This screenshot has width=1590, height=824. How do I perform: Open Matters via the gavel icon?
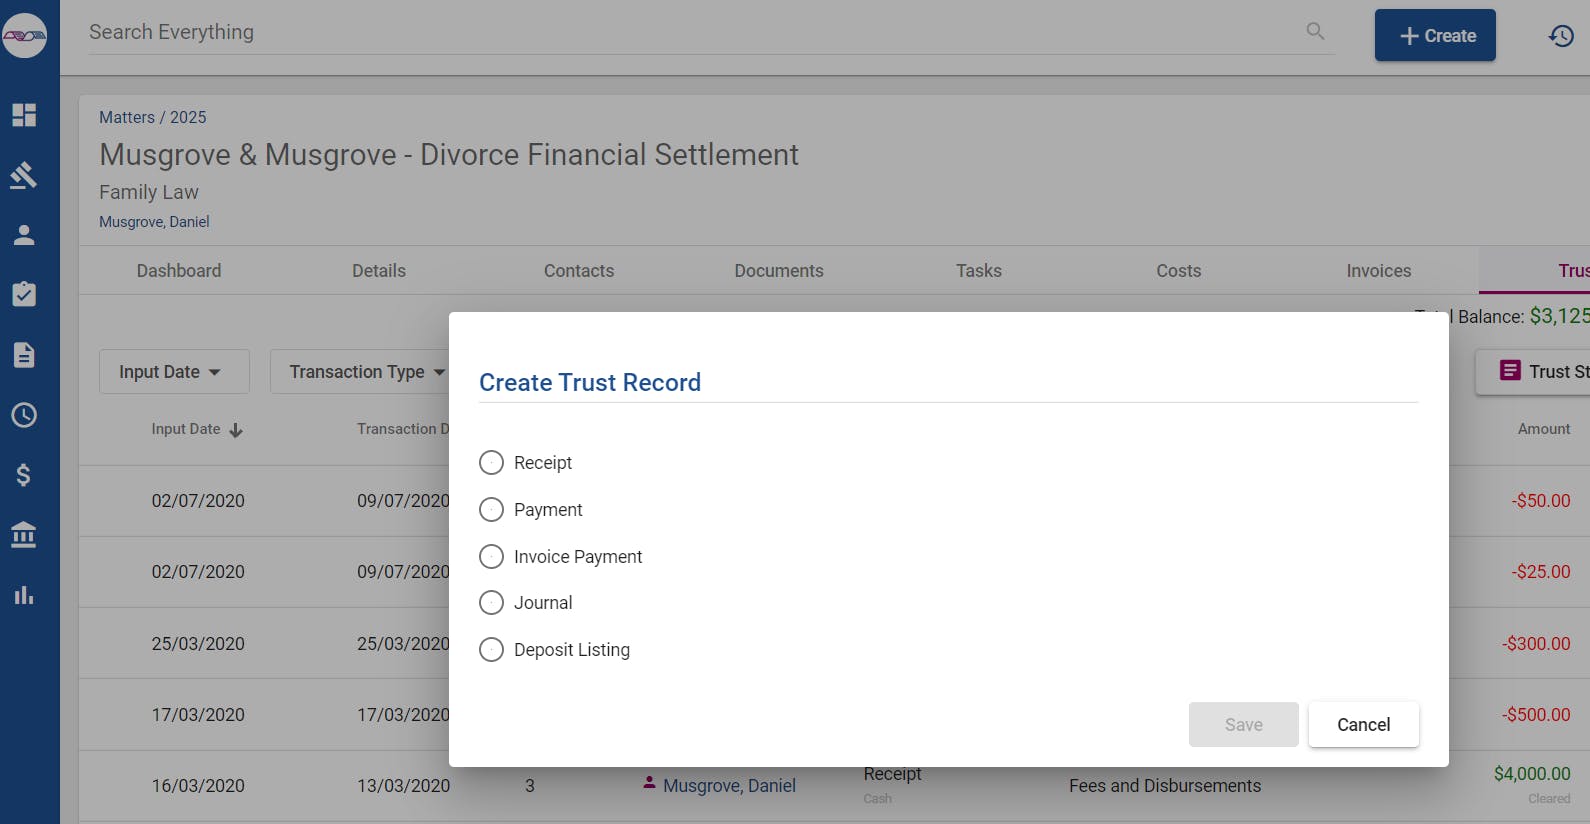(x=24, y=175)
